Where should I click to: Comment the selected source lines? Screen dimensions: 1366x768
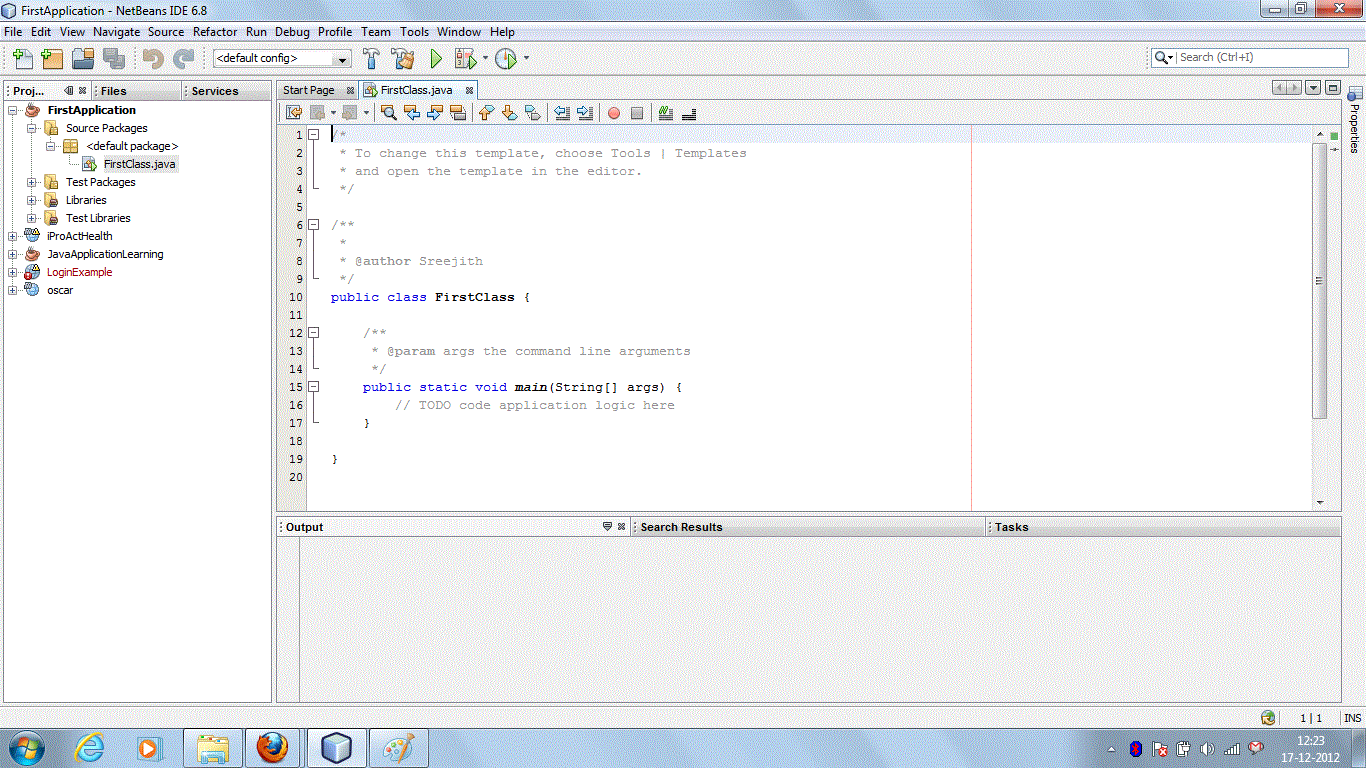665,112
